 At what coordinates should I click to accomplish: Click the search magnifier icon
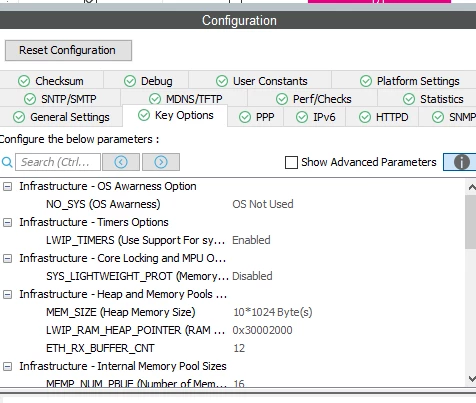pos(7,162)
